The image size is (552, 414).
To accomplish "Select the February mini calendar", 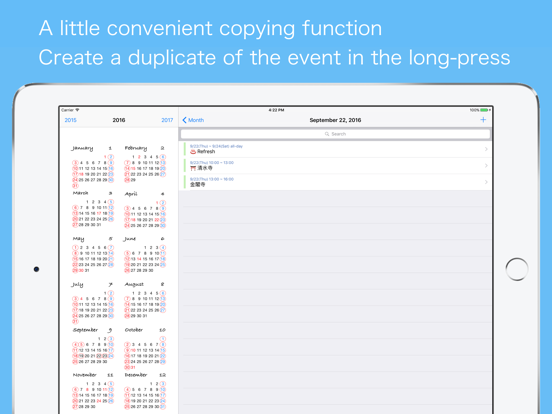I will (145, 164).
